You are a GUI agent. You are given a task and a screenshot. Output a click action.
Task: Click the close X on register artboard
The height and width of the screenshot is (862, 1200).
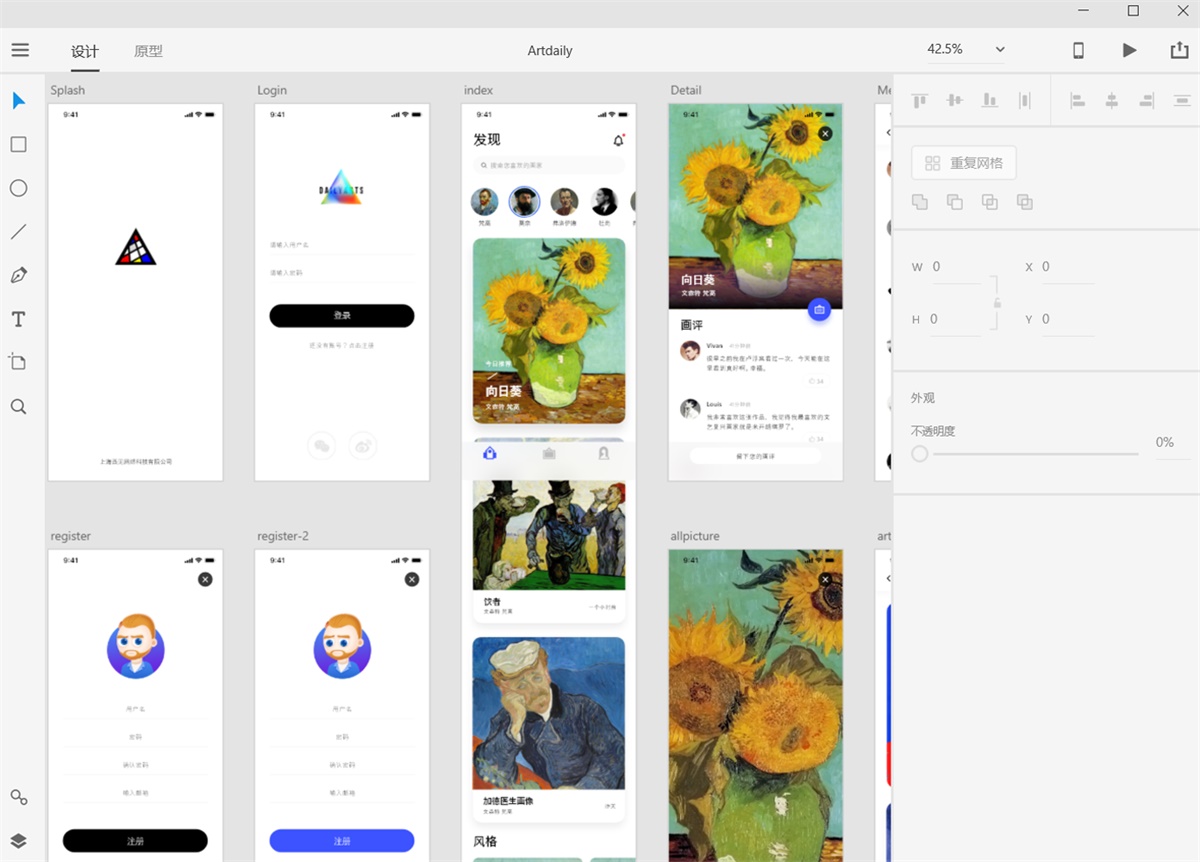tap(205, 579)
